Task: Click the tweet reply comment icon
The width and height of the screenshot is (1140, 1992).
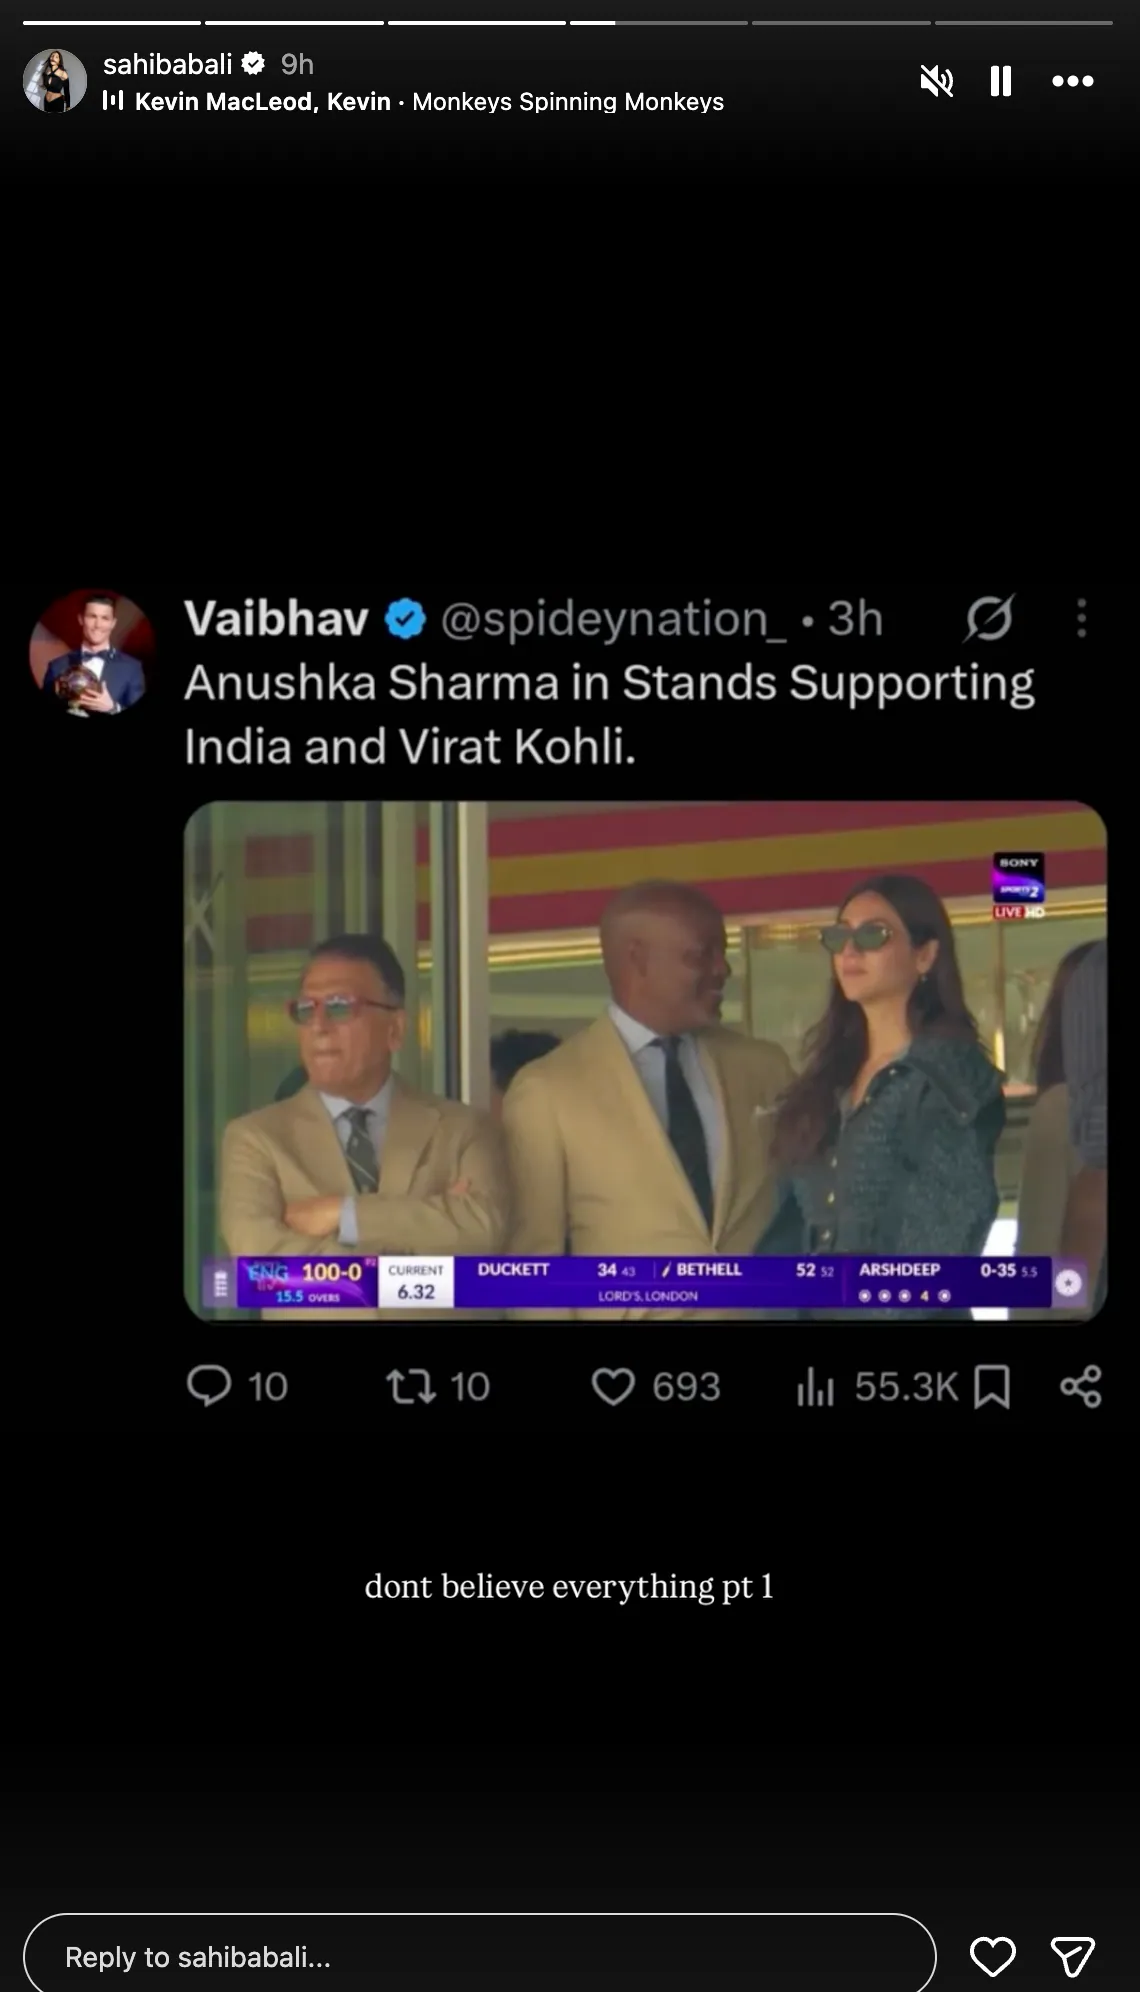Action: (x=209, y=1386)
